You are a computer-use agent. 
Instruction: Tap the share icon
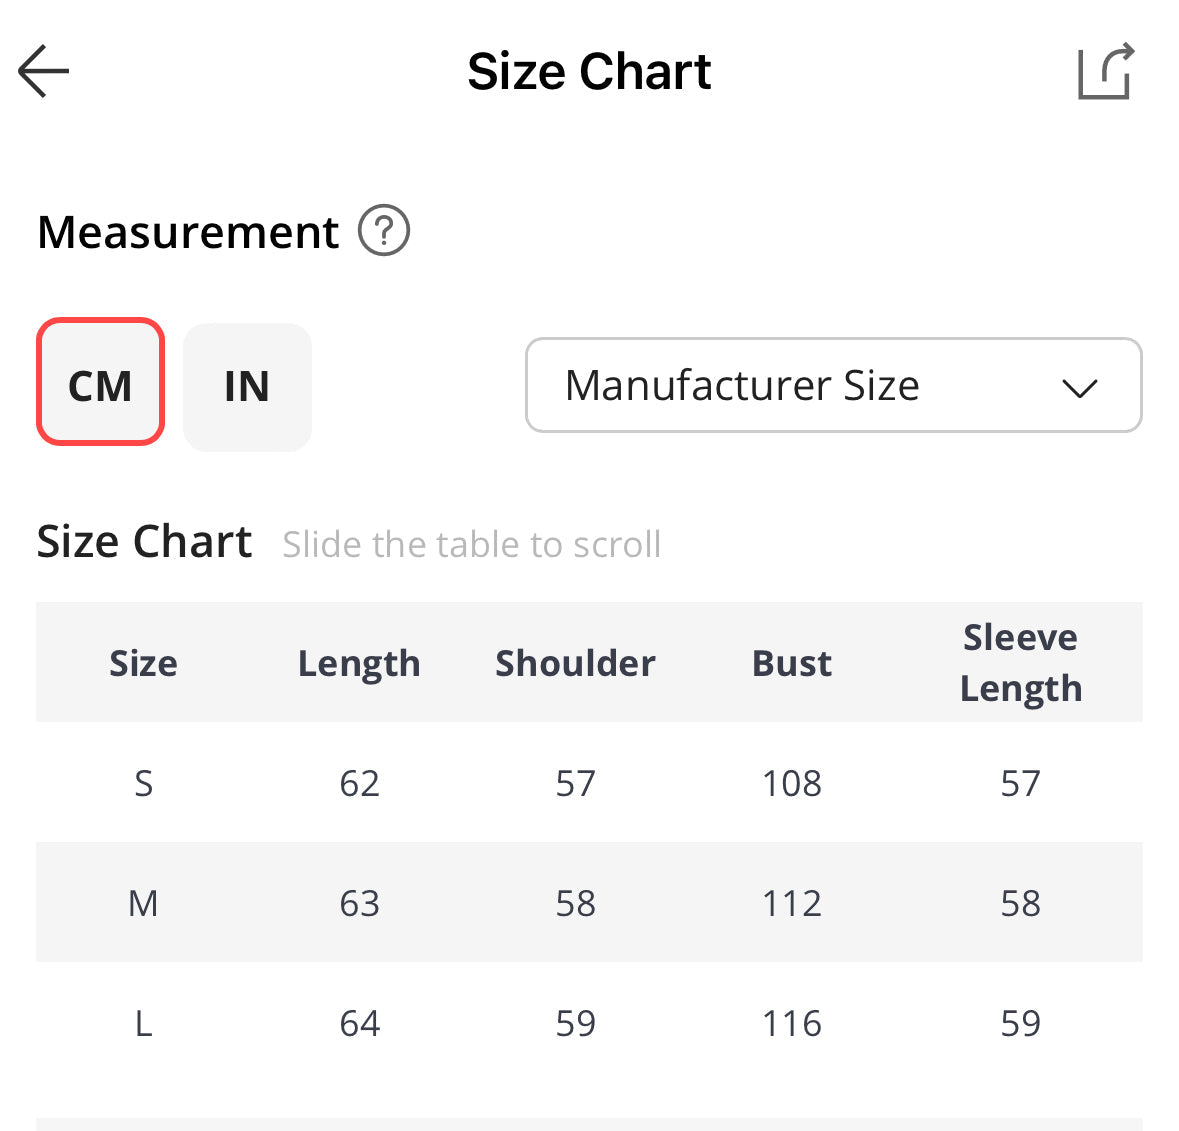click(x=1106, y=71)
